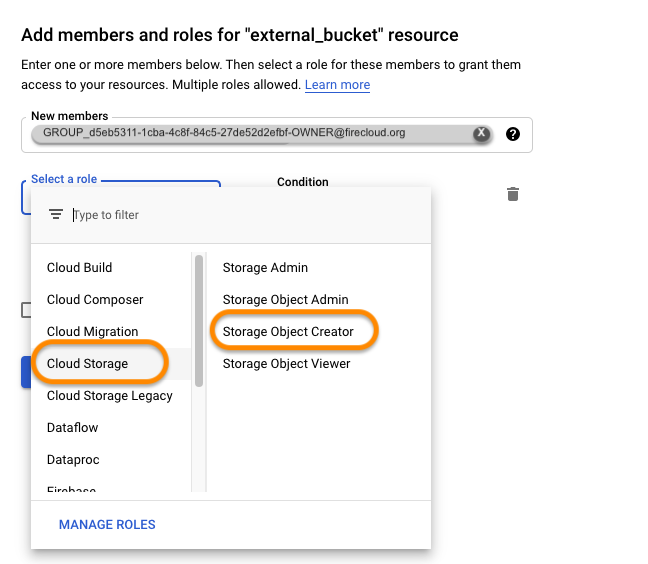Open the Learn more link

coord(337,85)
